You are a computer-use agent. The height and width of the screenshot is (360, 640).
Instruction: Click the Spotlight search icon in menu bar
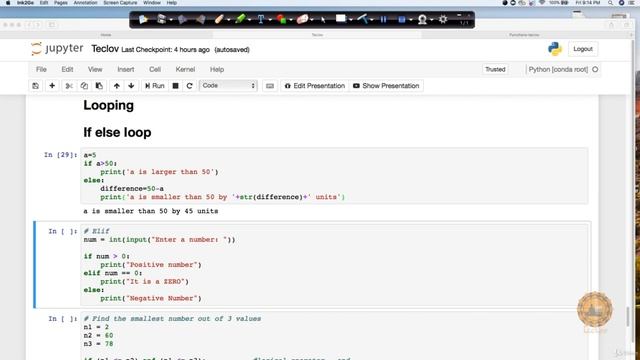[x=610, y=3]
